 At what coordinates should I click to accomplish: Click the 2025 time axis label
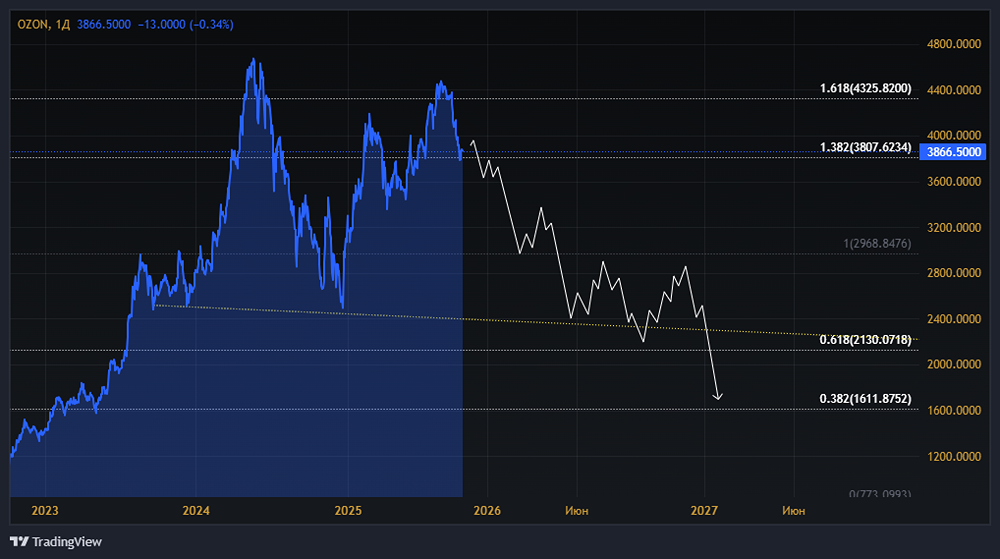(x=348, y=511)
